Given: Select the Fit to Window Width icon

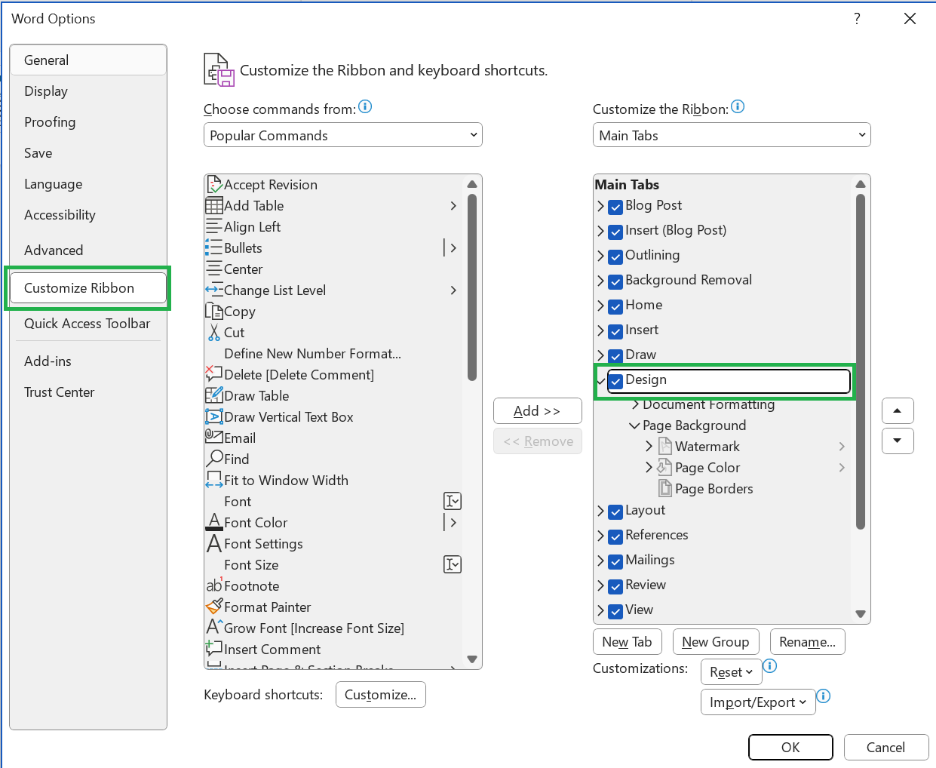Looking at the screenshot, I should coord(214,480).
